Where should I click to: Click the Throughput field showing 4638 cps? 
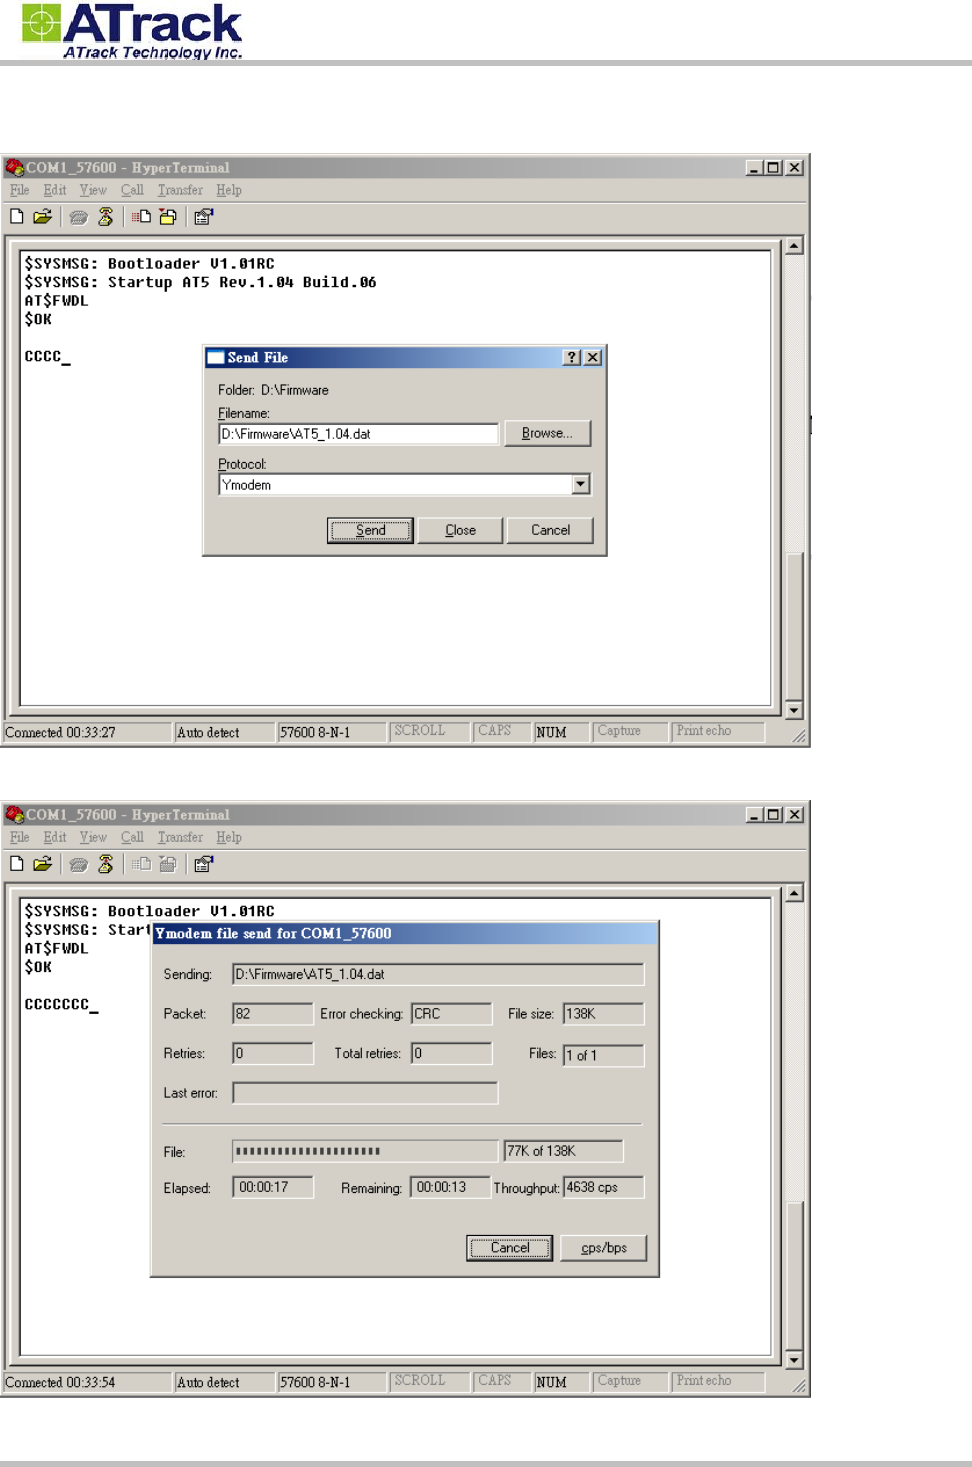[604, 1187]
